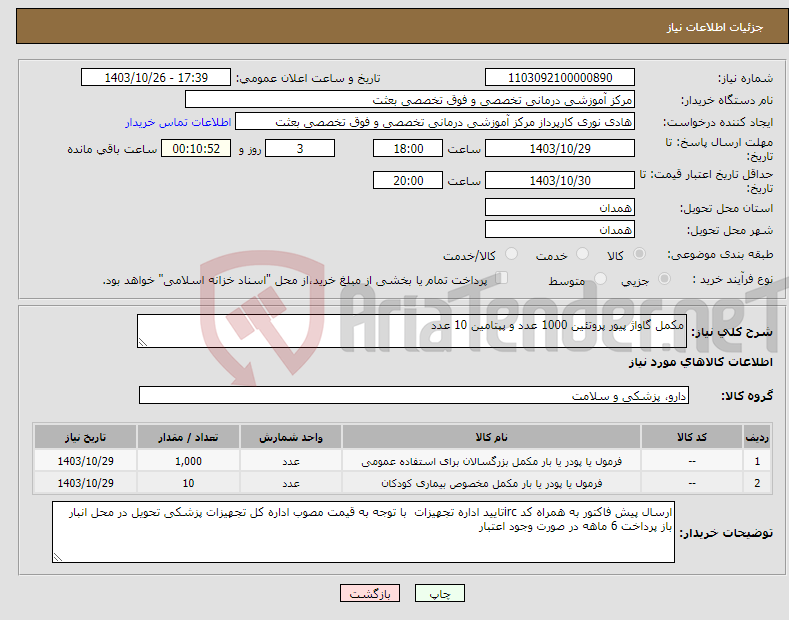Click the شماره نیاز field 1103092100000890
The image size is (789, 620).
[x=560, y=78]
